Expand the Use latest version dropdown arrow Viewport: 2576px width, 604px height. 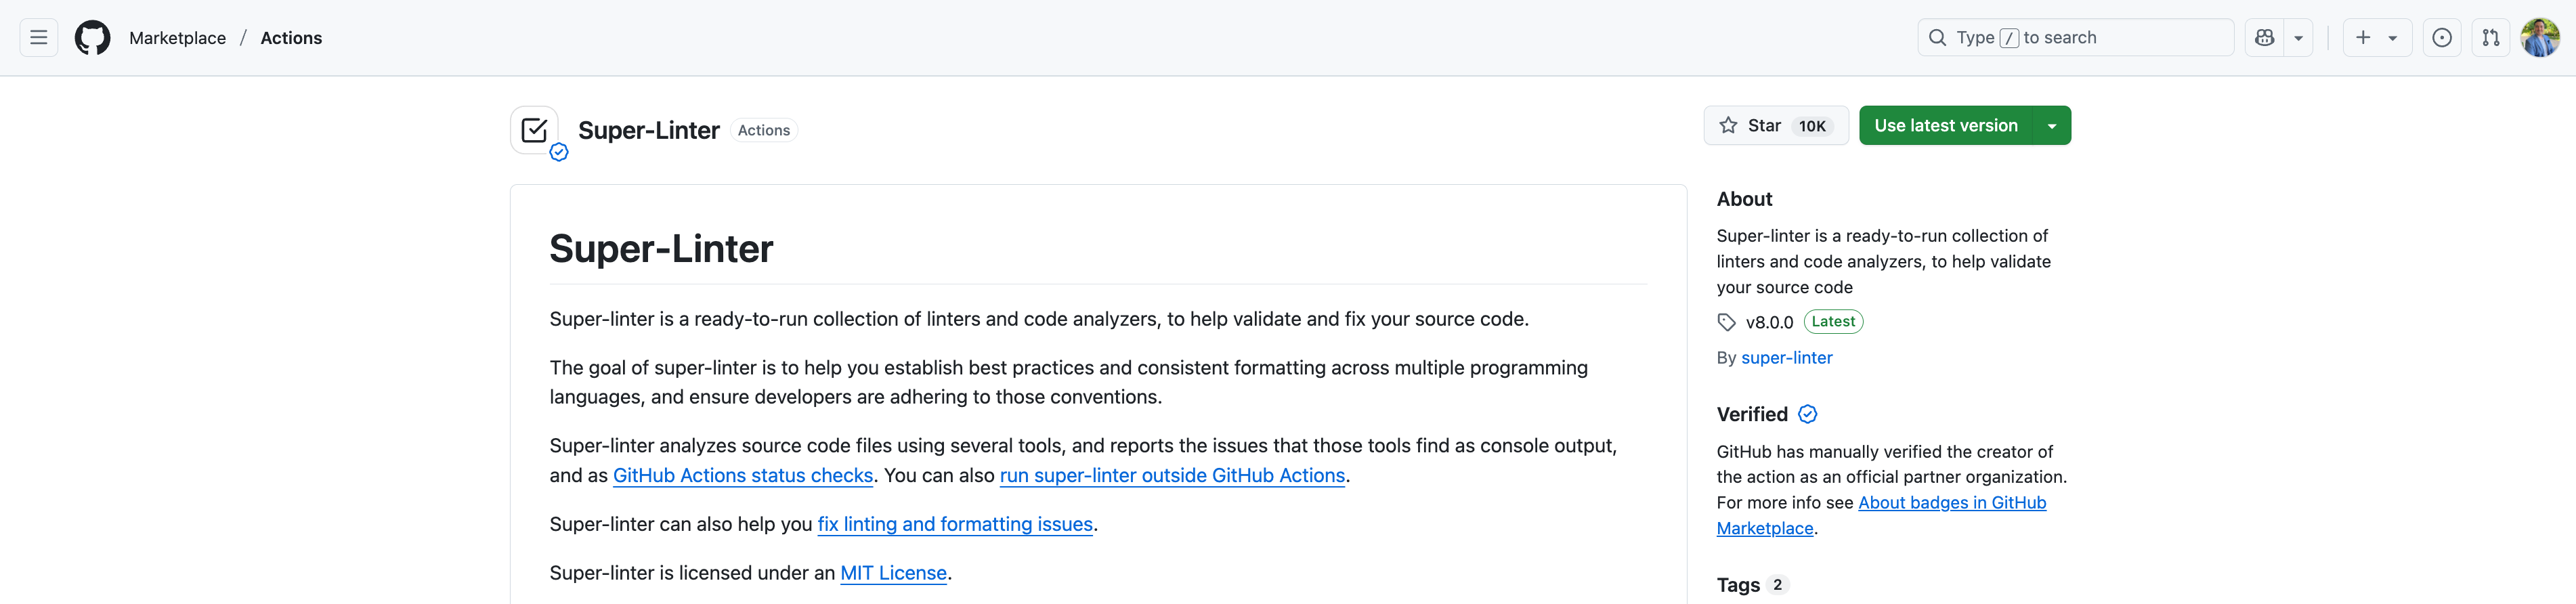click(2052, 126)
